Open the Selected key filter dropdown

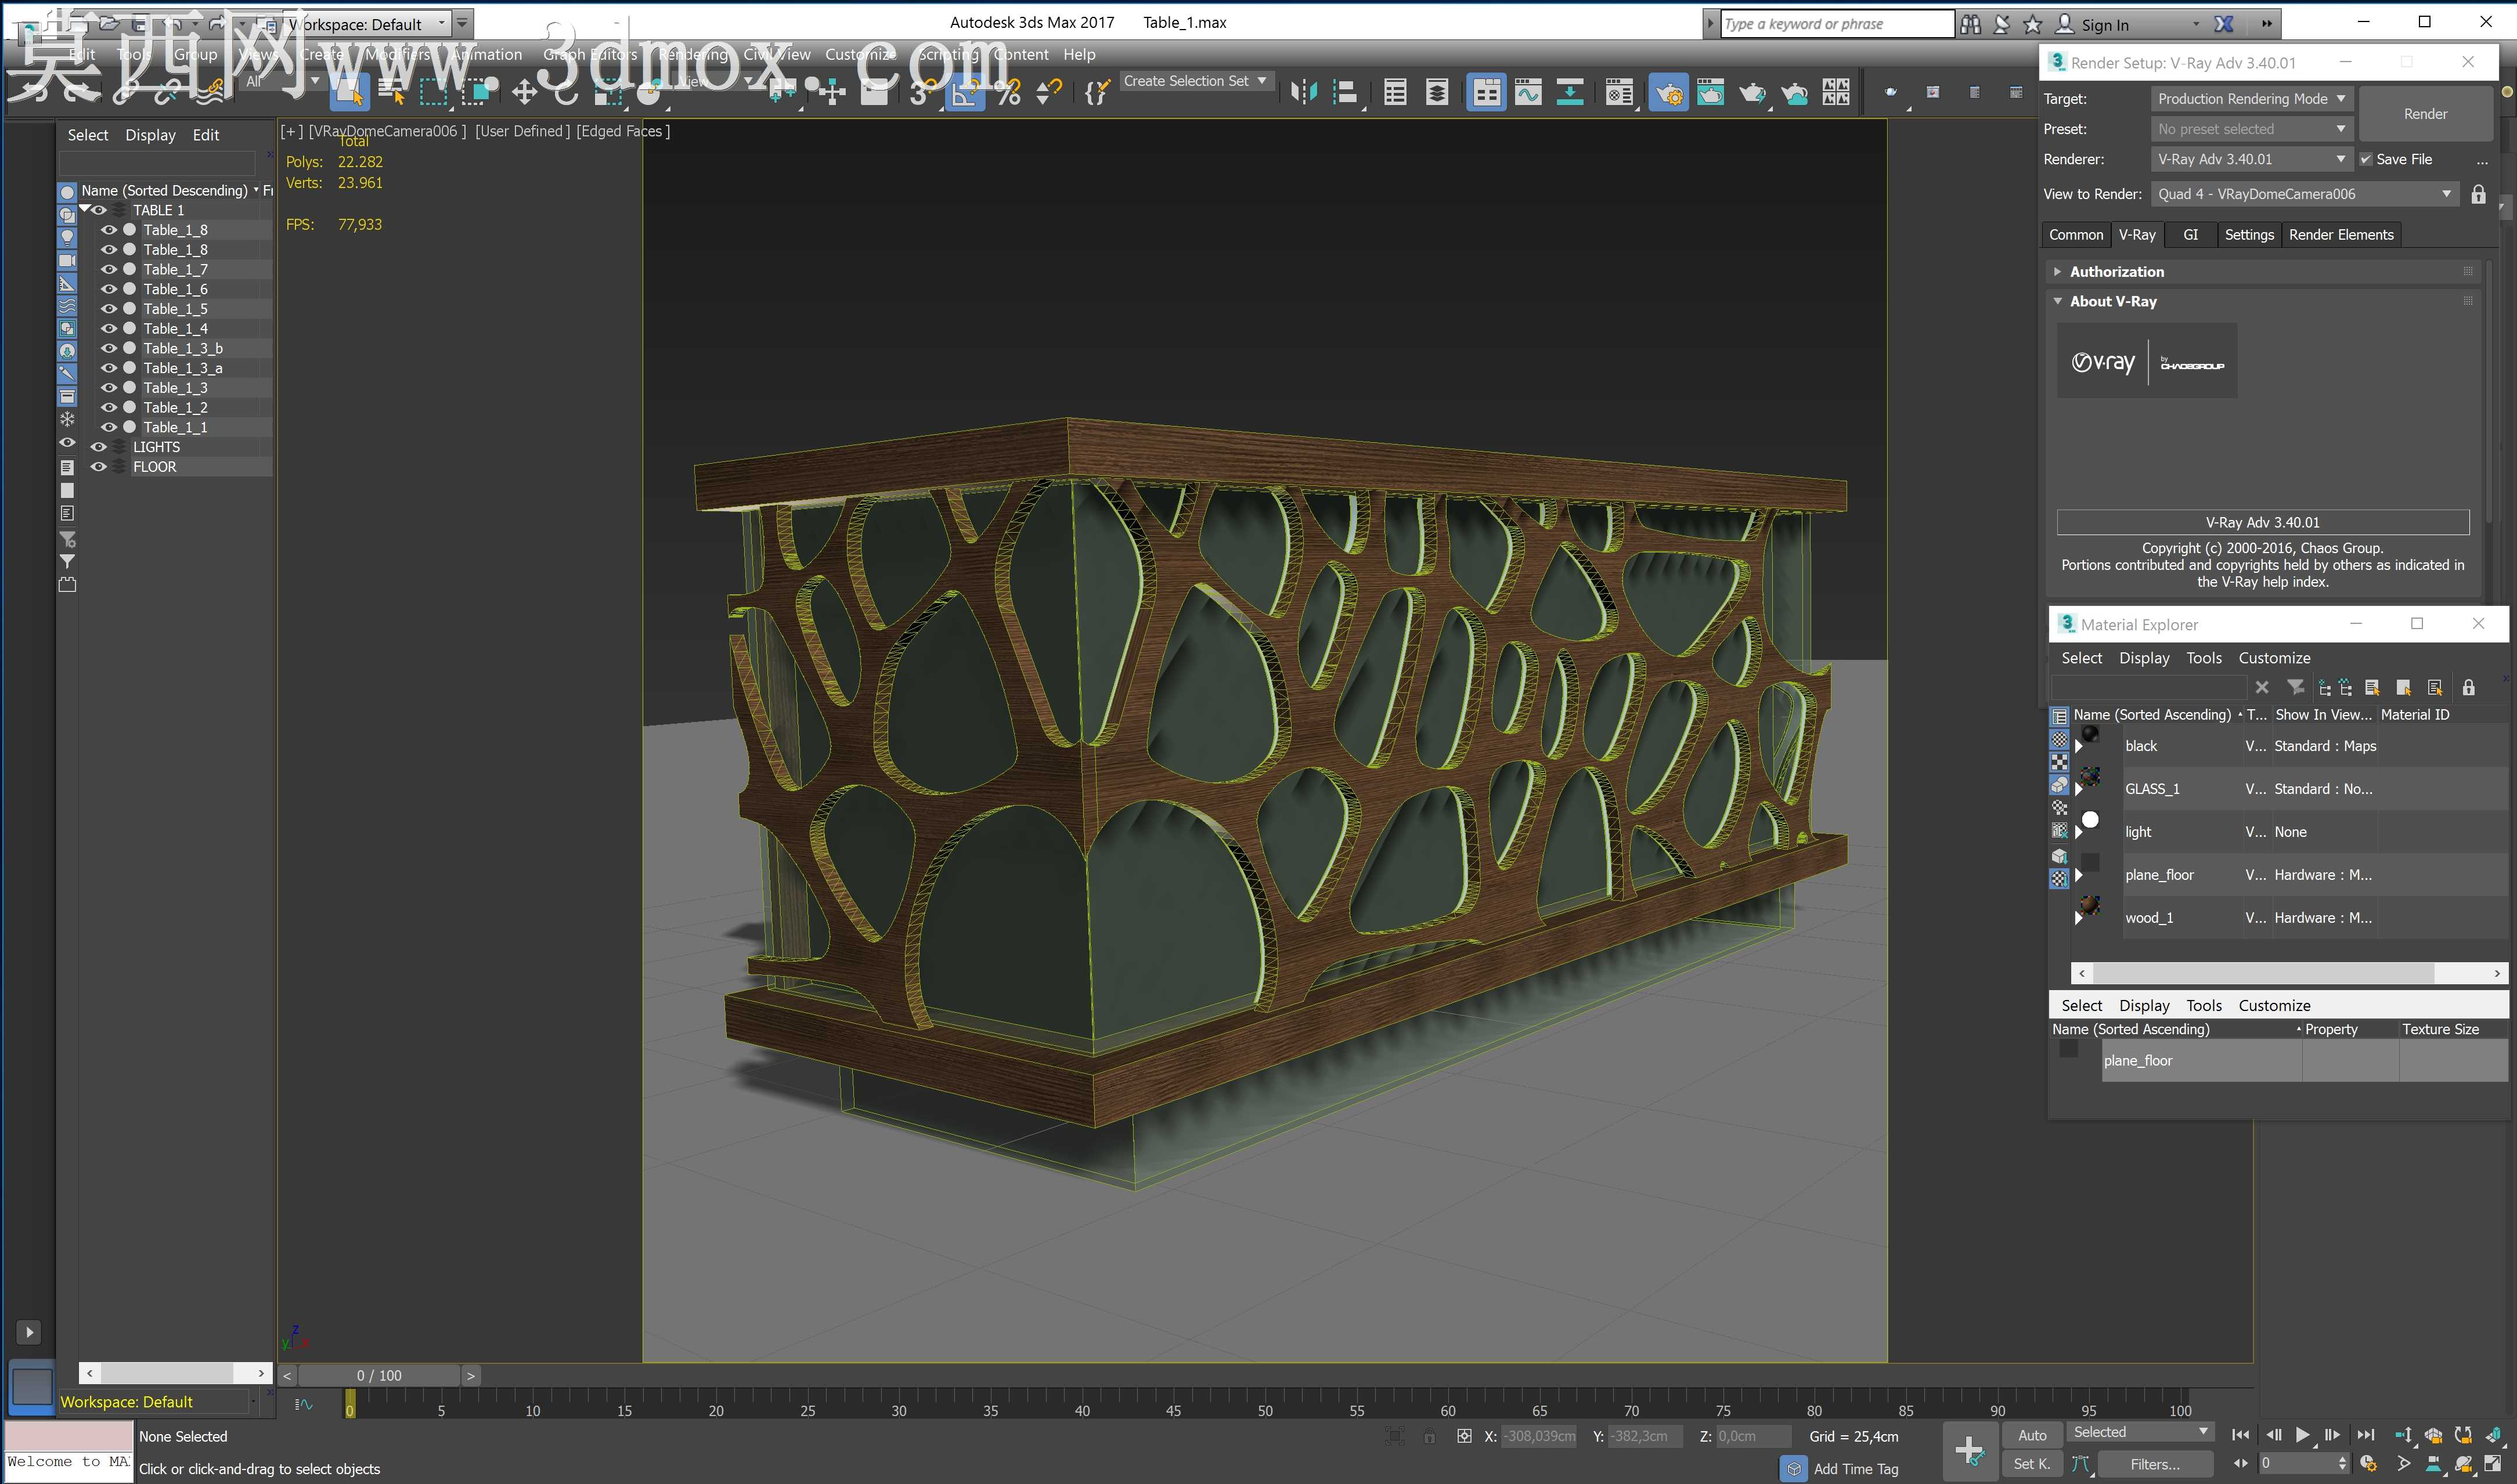pos(2140,1433)
